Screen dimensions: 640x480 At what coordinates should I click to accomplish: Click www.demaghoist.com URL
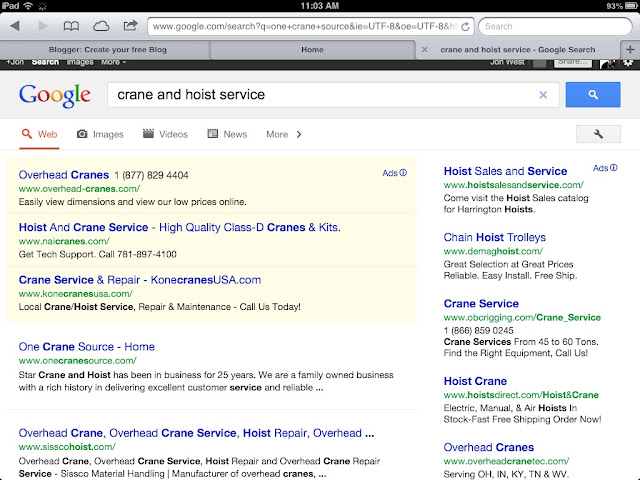(493, 251)
